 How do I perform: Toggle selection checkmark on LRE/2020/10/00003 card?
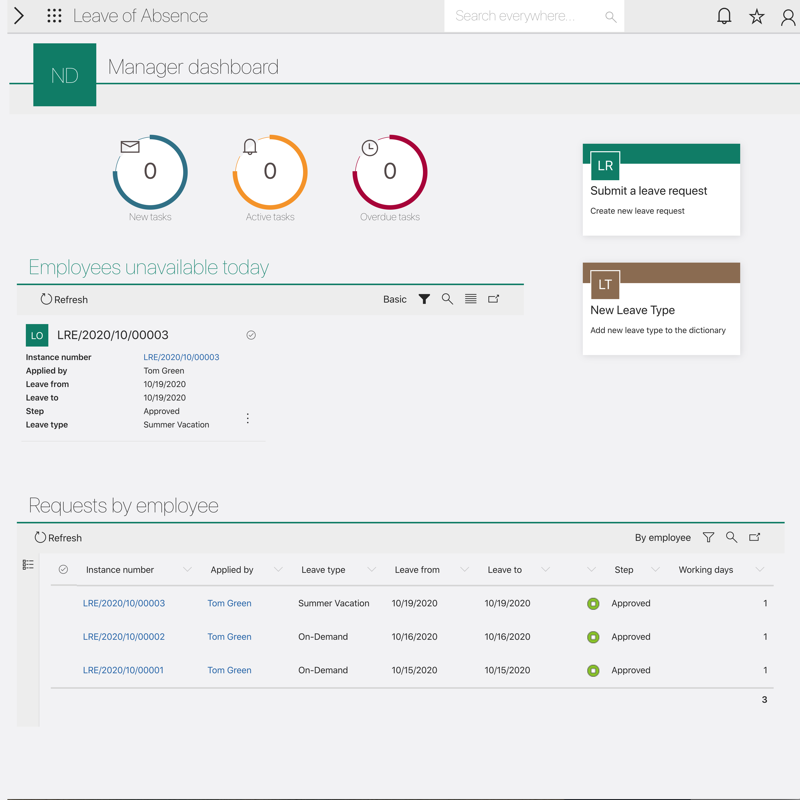click(251, 335)
